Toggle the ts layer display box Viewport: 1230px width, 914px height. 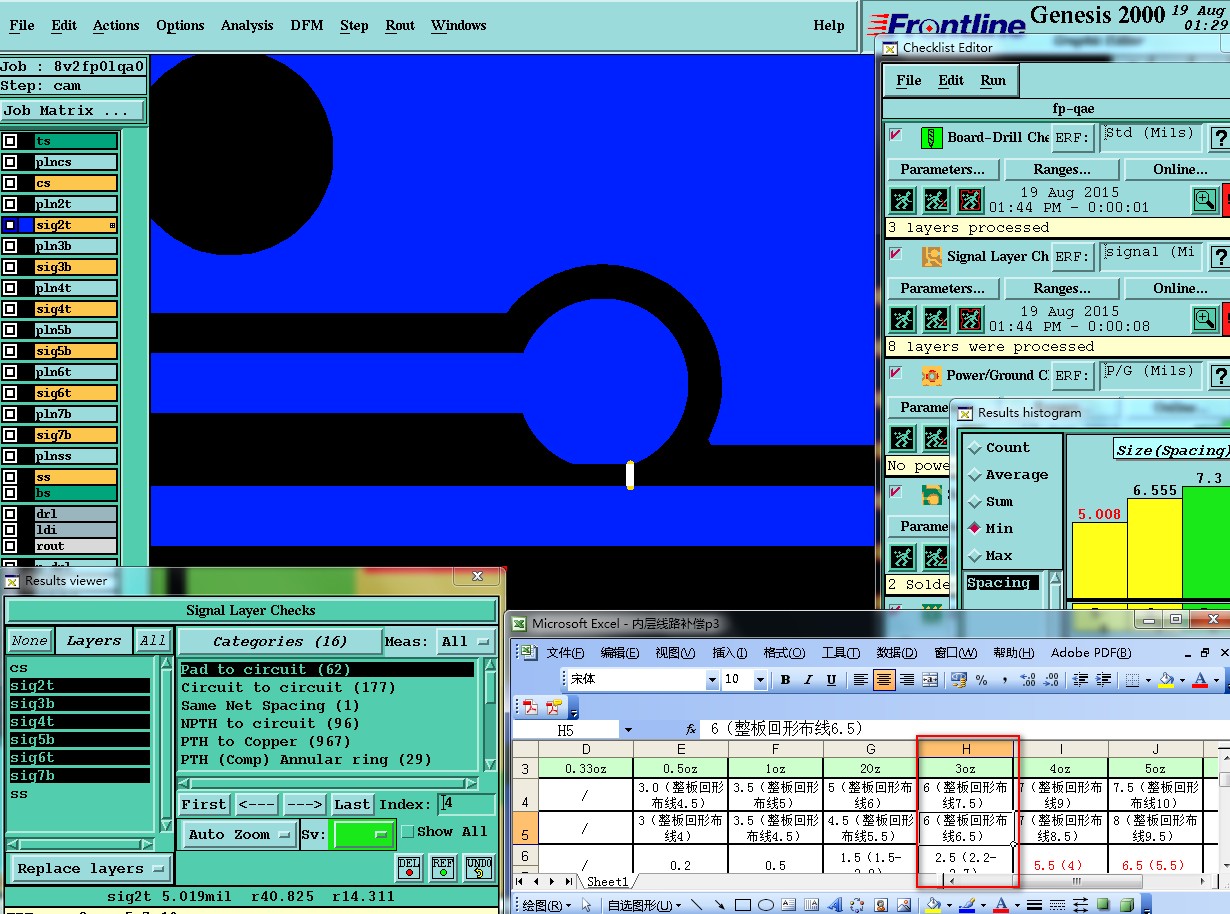10,141
